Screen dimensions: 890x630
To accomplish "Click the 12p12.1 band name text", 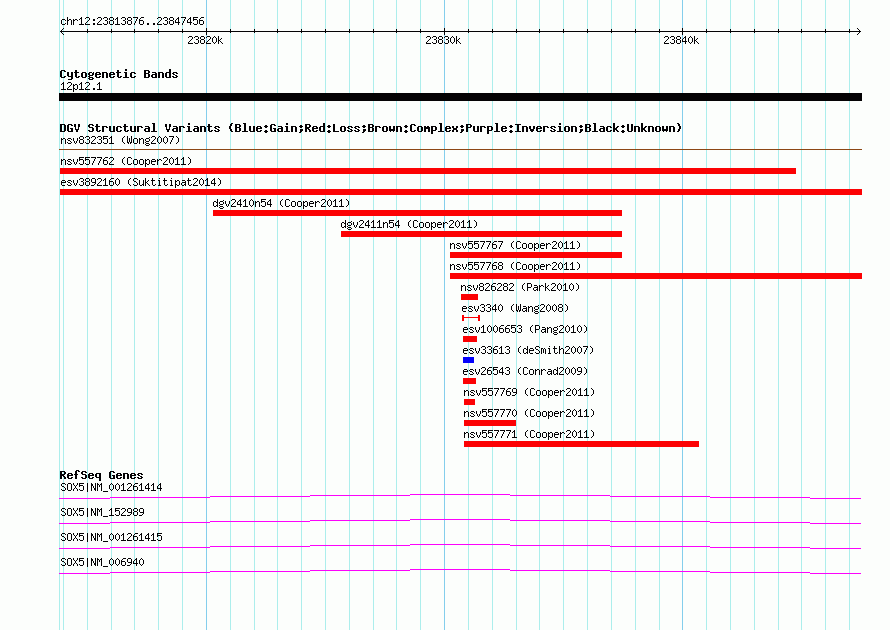I will pos(81,86).
